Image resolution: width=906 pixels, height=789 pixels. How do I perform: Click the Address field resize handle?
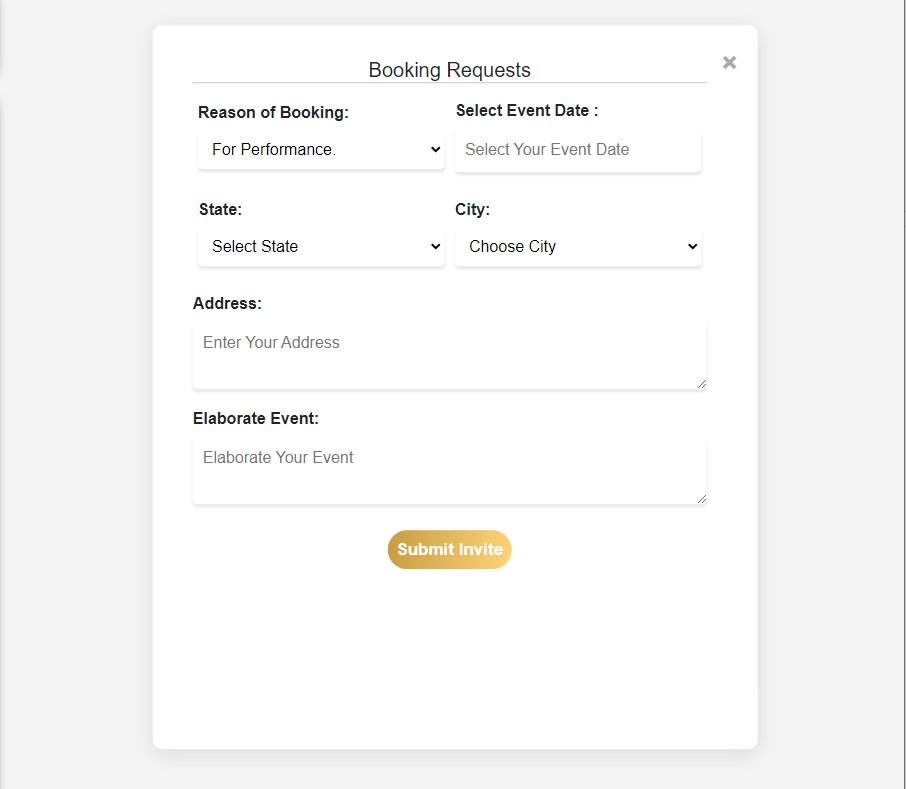(x=703, y=386)
